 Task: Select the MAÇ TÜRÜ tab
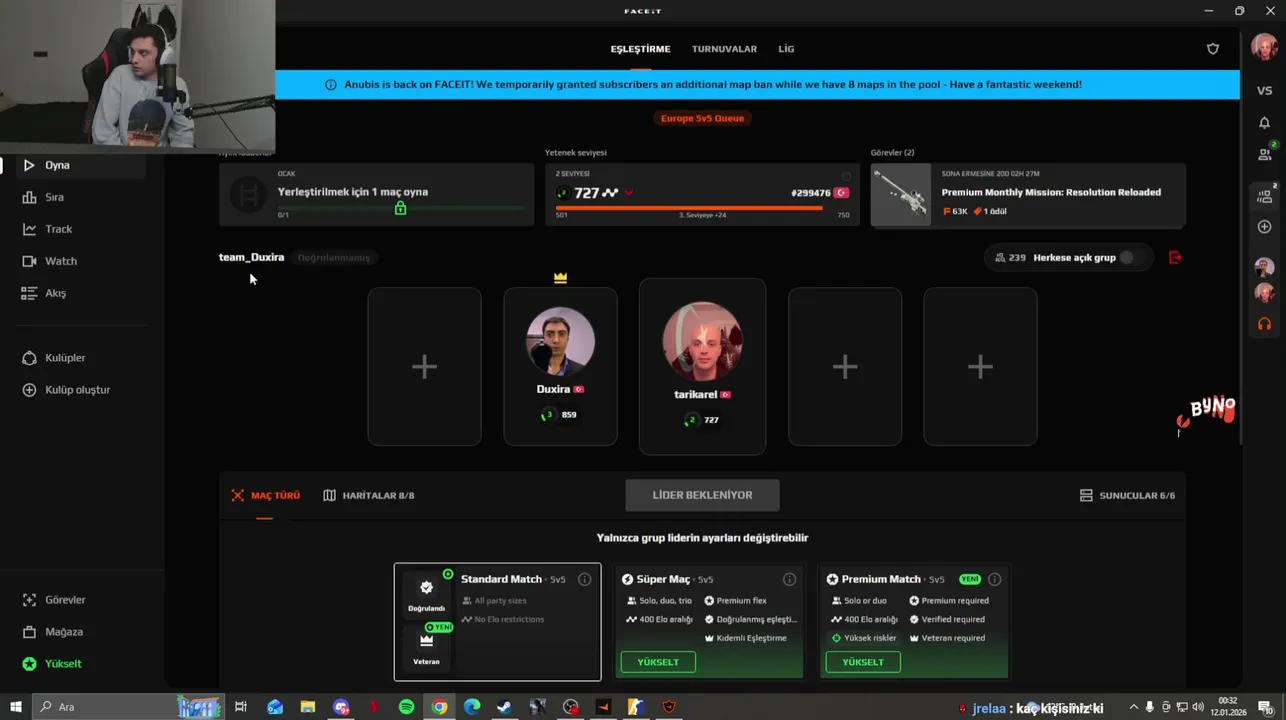(265, 495)
